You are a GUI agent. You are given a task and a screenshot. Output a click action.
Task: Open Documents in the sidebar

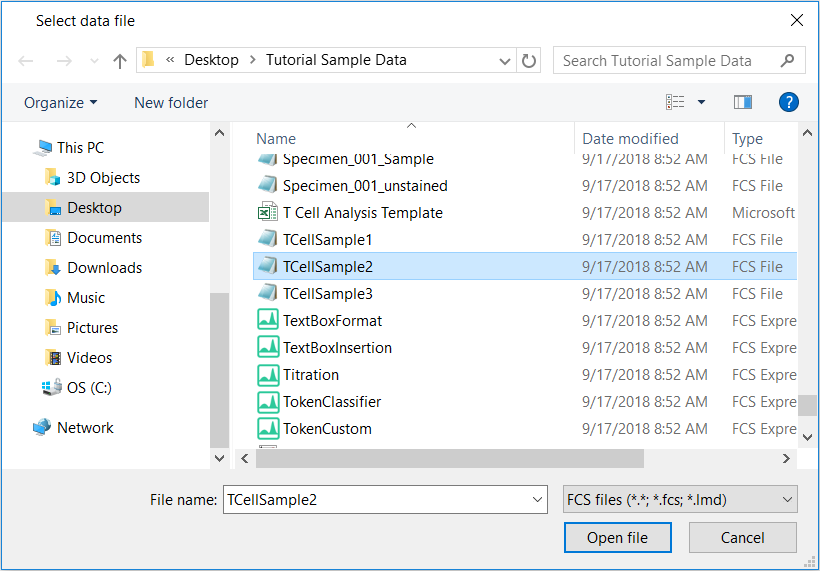(105, 238)
